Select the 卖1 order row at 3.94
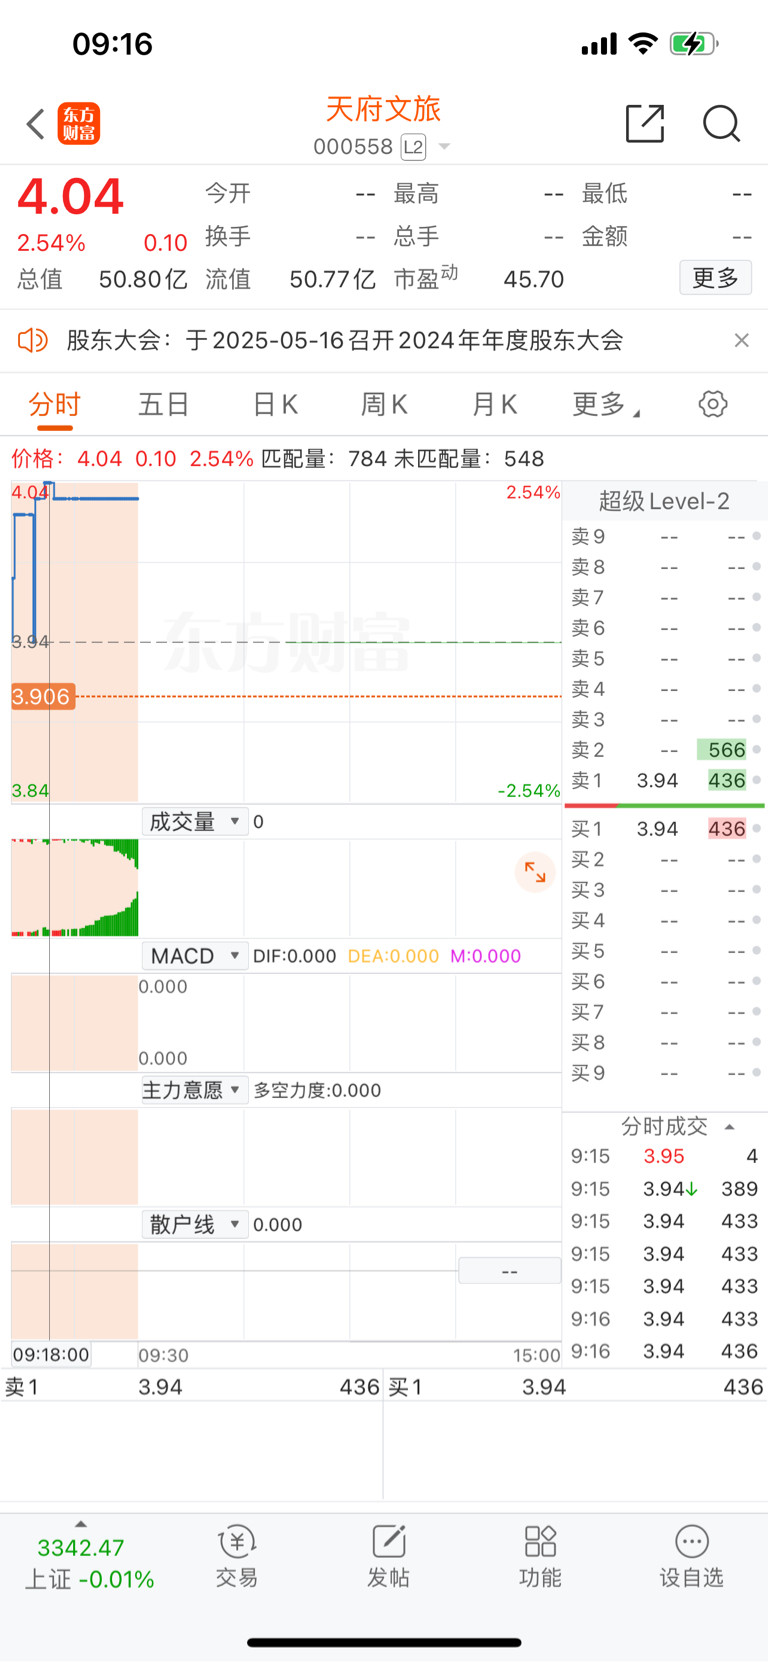768x1662 pixels. pos(665,780)
